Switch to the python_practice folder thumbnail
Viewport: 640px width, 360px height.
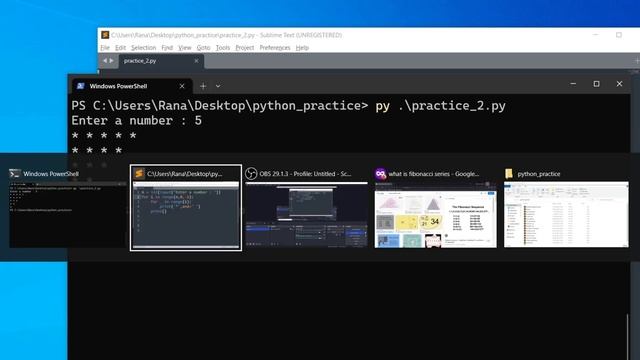pyautogui.click(x=566, y=215)
